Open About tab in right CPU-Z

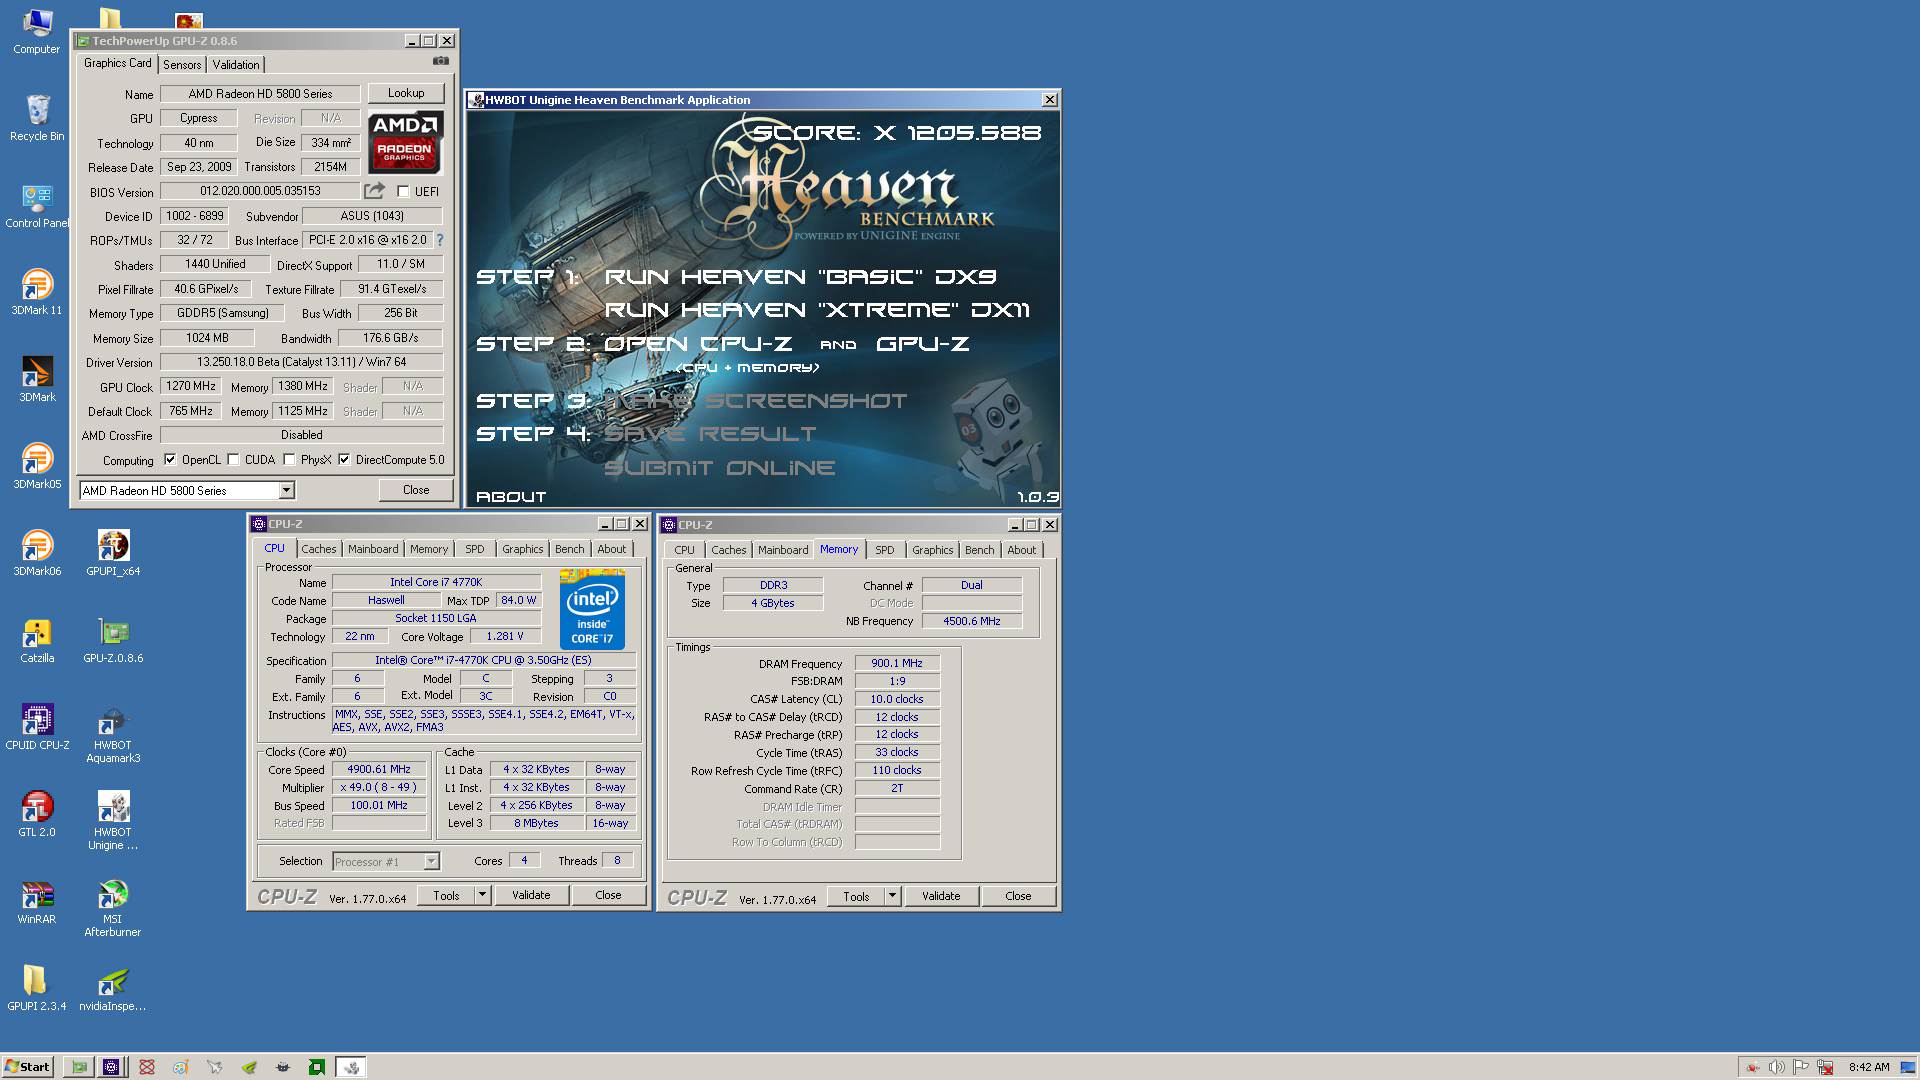(1022, 550)
